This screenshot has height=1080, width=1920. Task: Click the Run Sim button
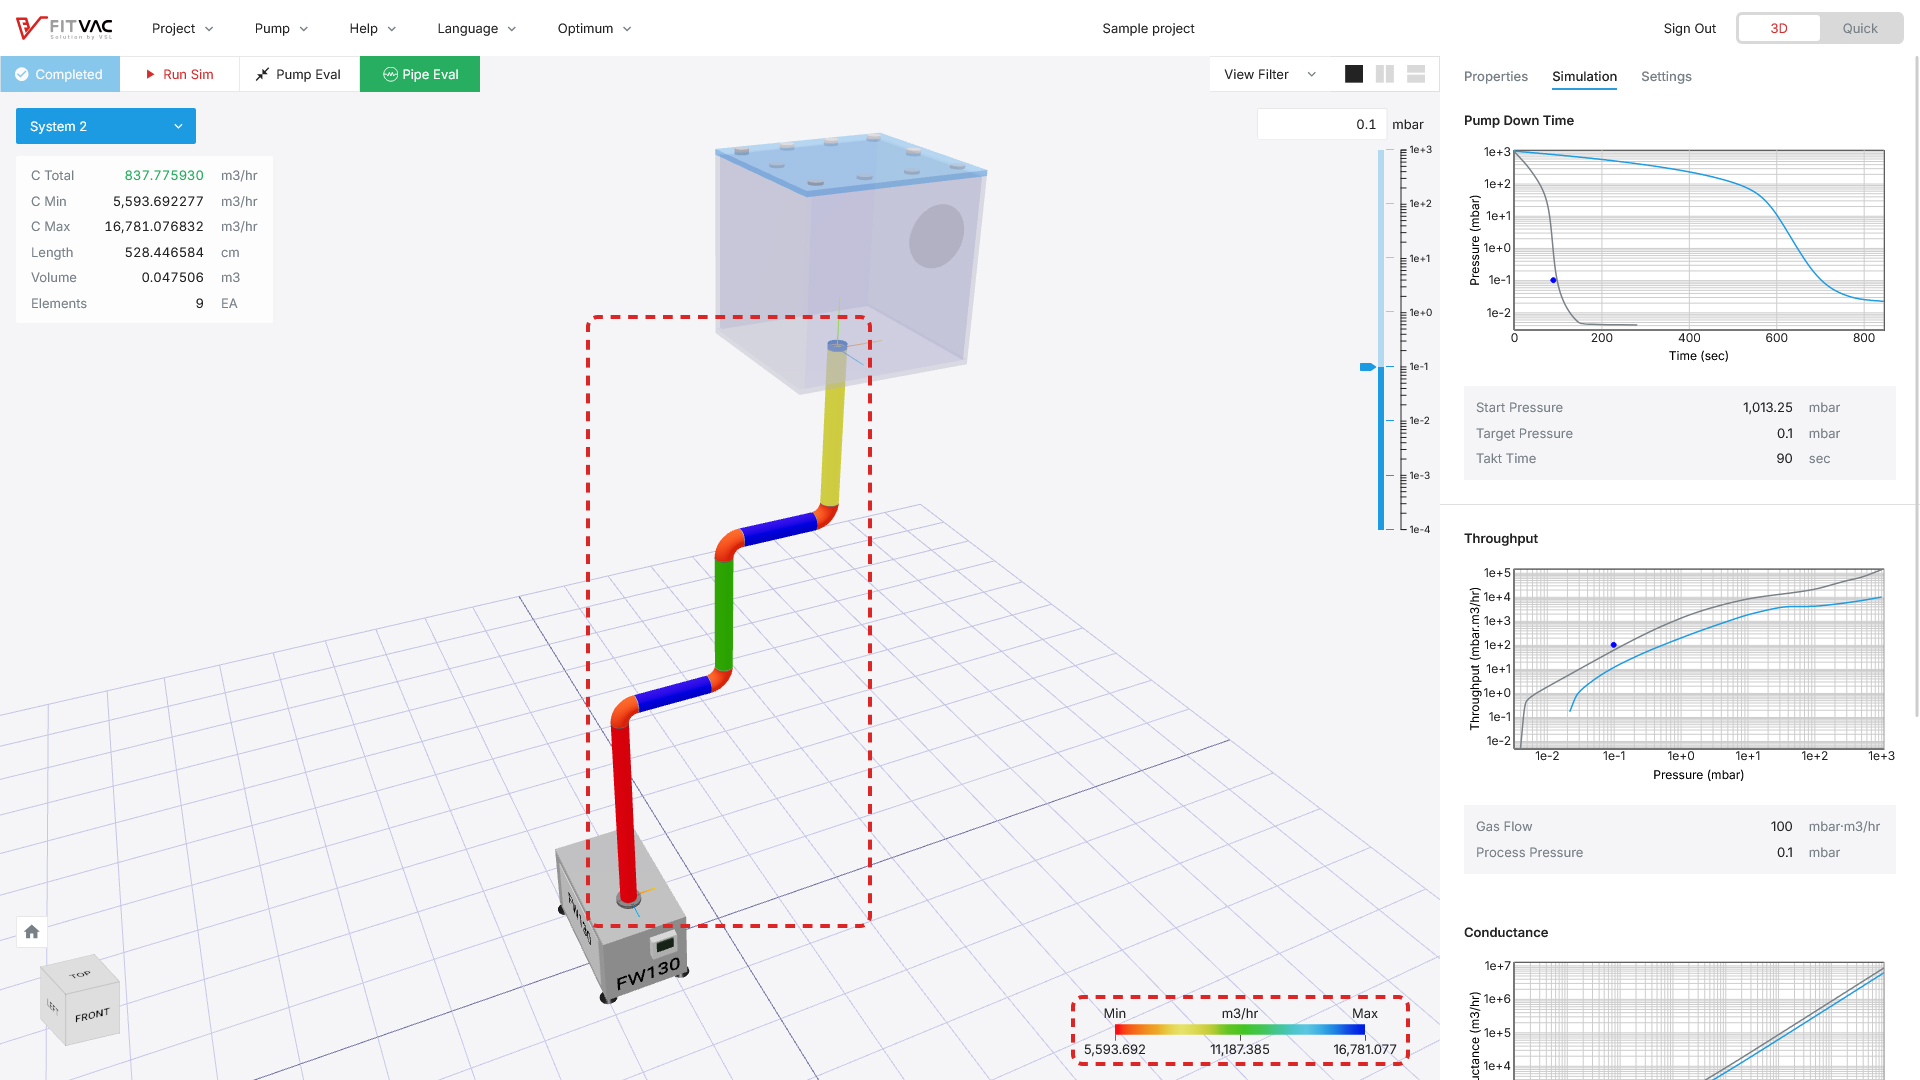click(179, 74)
